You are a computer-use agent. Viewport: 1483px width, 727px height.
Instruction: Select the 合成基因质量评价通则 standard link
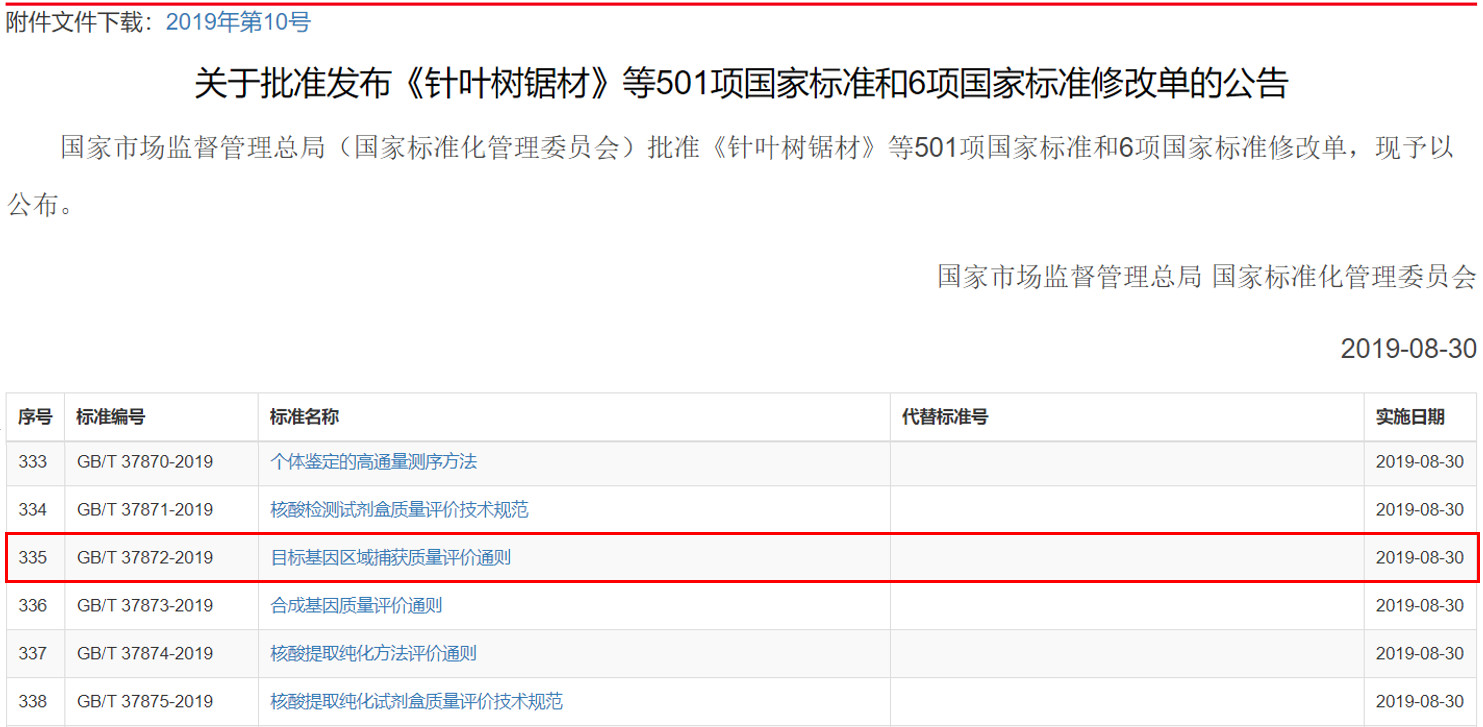click(356, 605)
